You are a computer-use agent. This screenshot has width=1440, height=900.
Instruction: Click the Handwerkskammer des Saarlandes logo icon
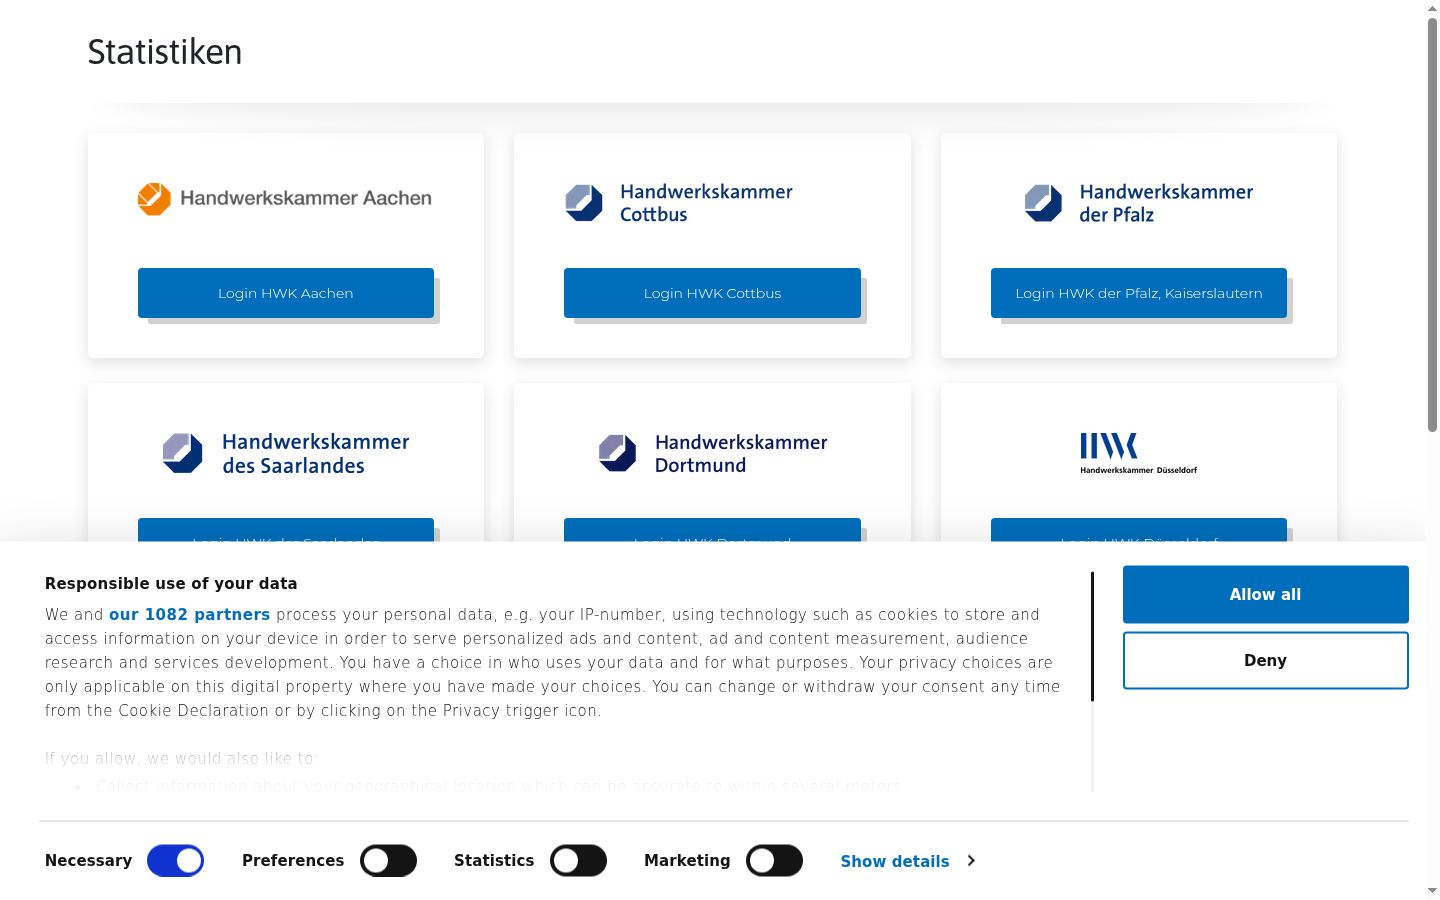pyautogui.click(x=182, y=453)
